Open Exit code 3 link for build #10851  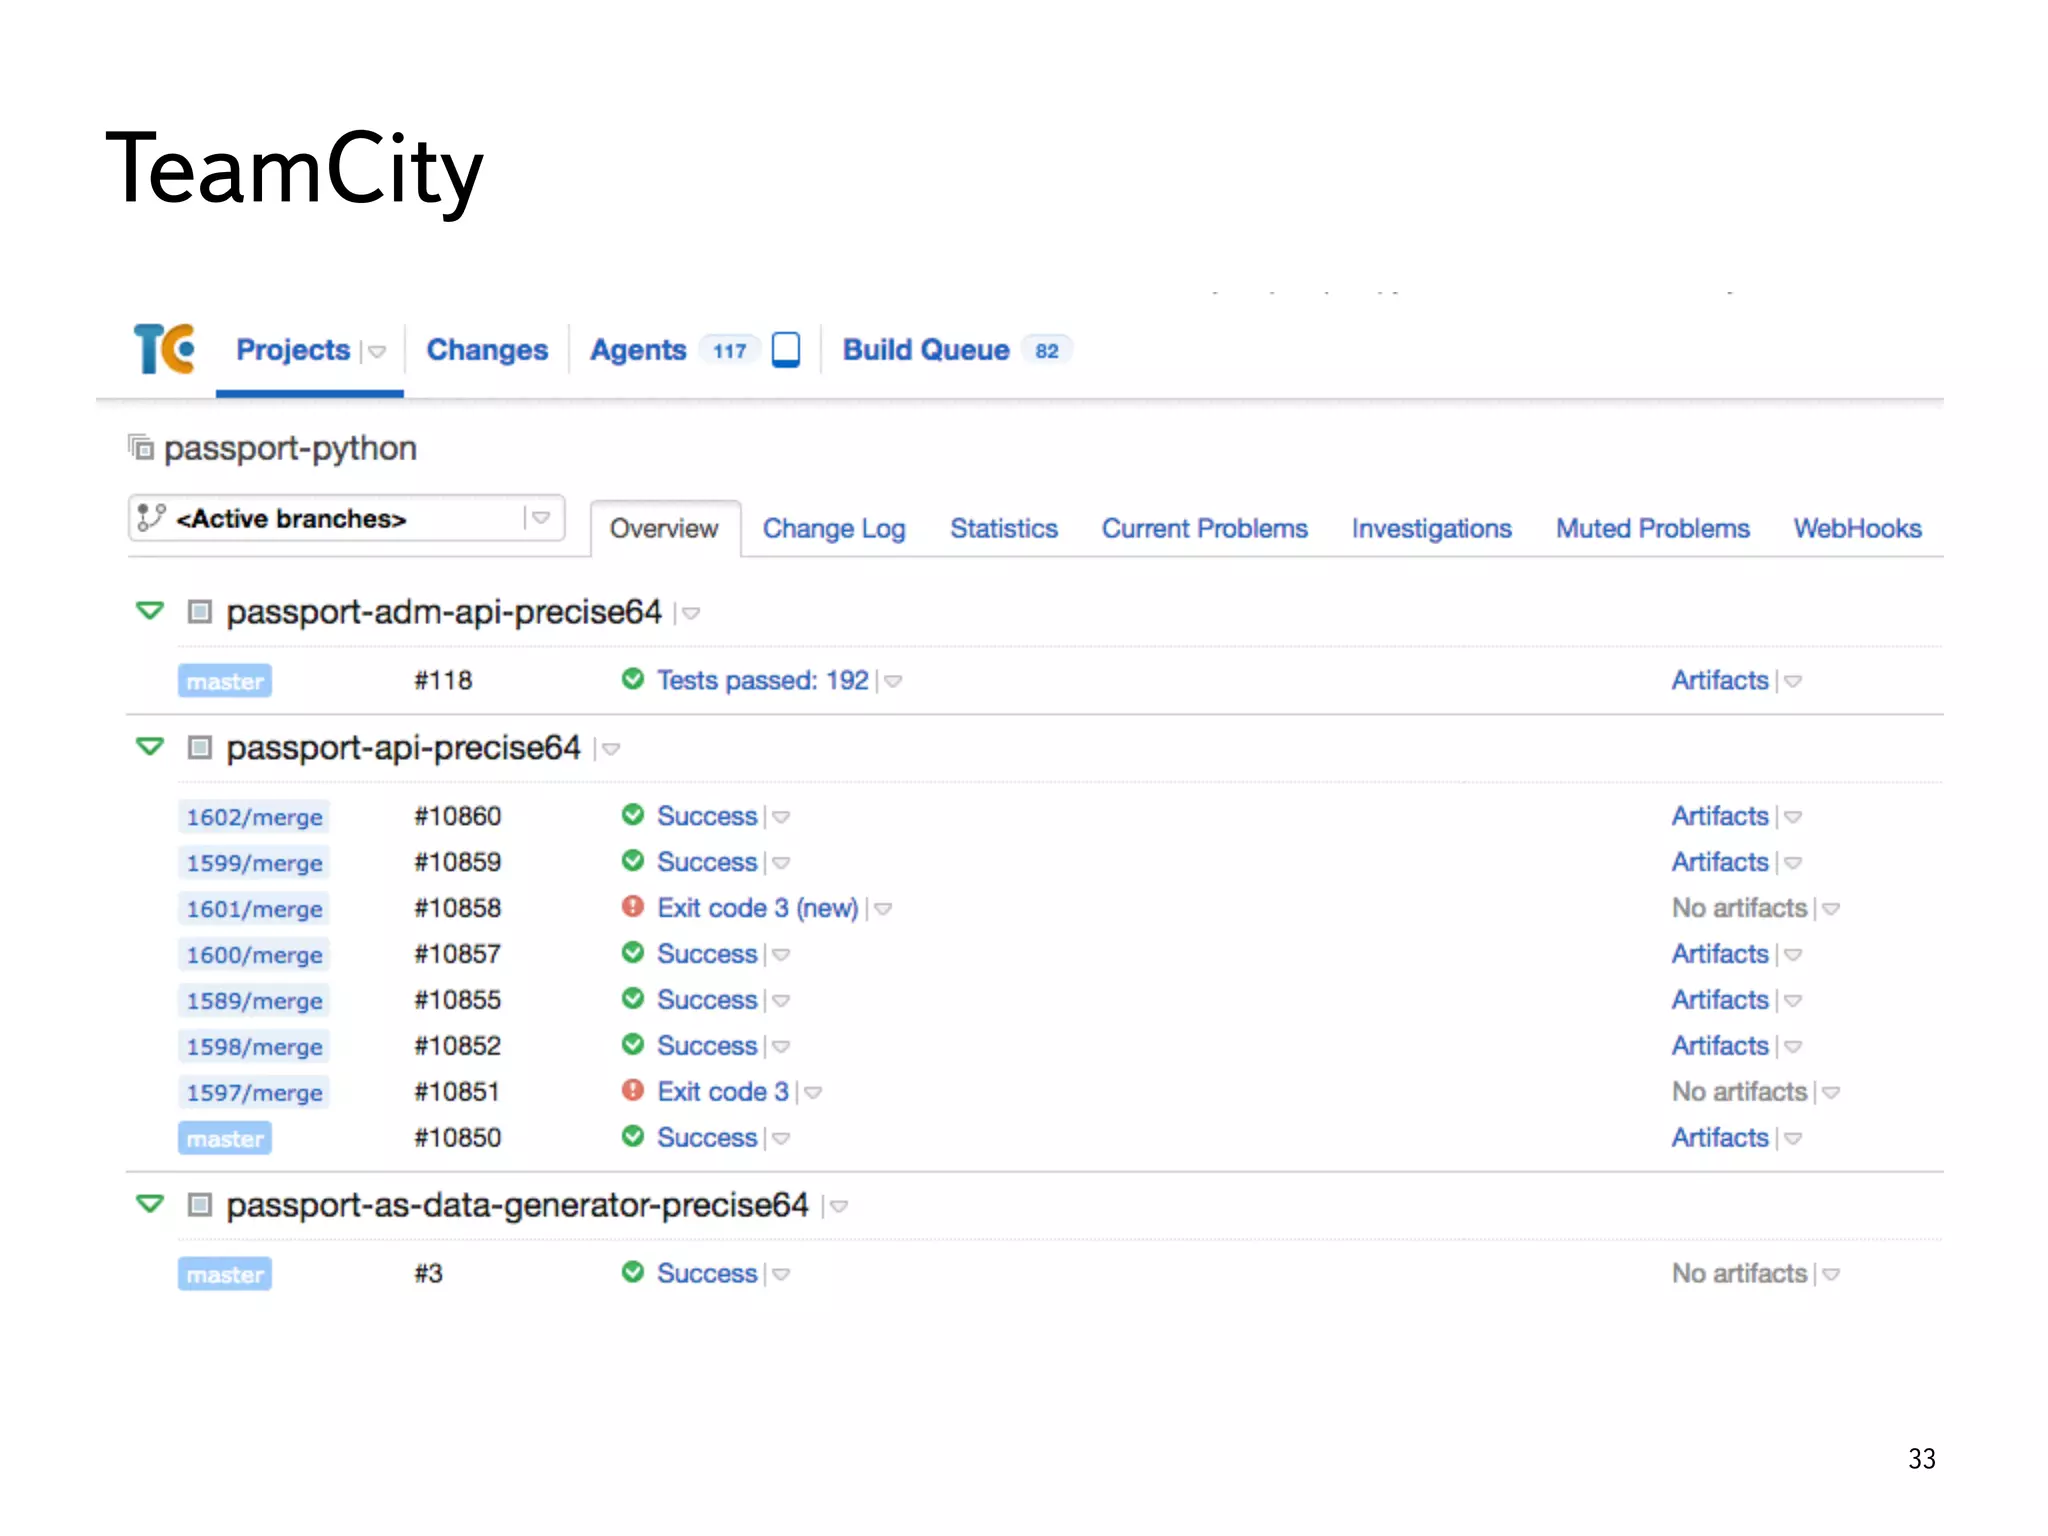[x=723, y=1092]
